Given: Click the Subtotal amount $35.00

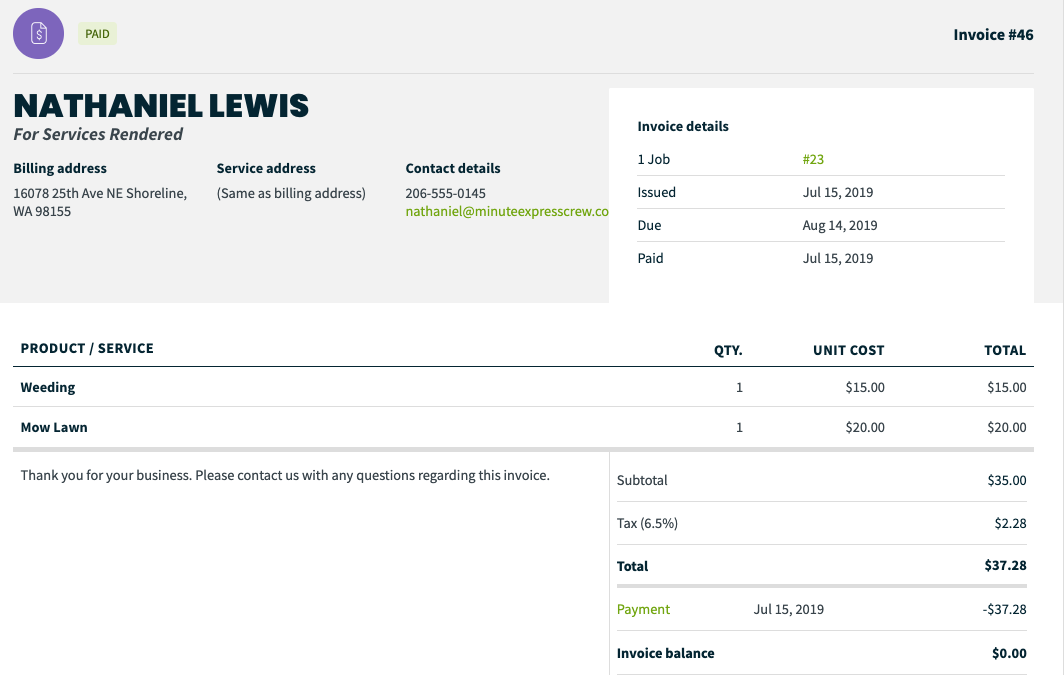Looking at the screenshot, I should pos(1006,480).
